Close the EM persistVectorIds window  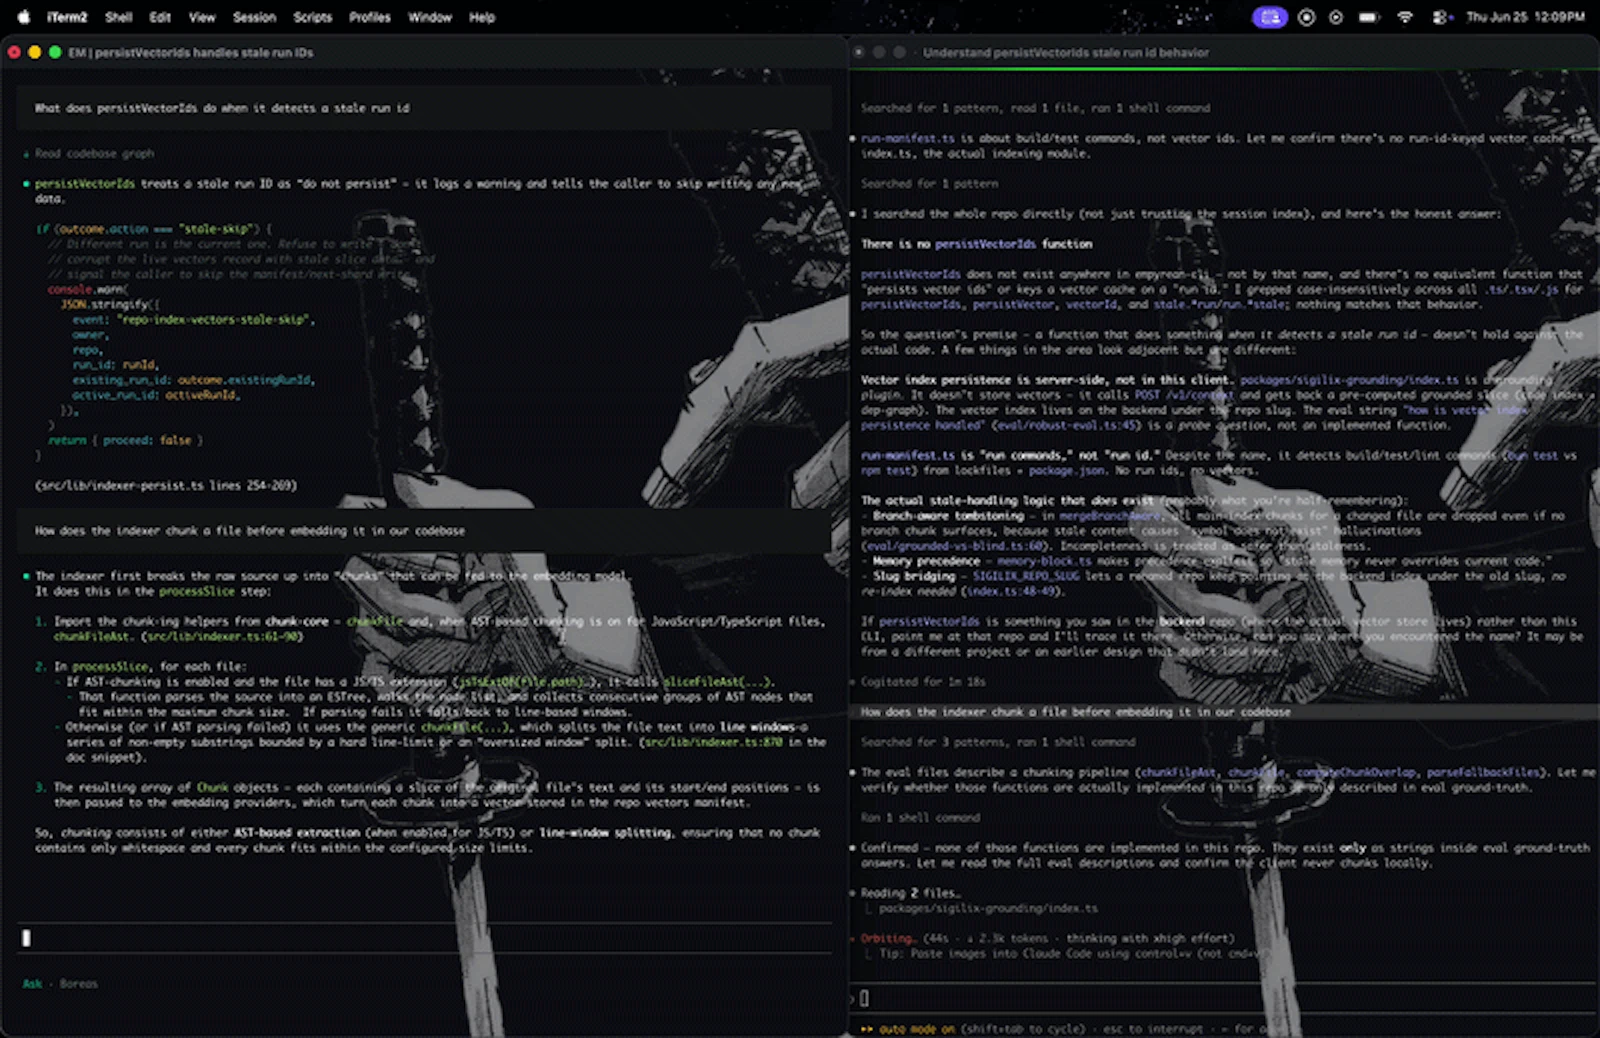pos(14,52)
